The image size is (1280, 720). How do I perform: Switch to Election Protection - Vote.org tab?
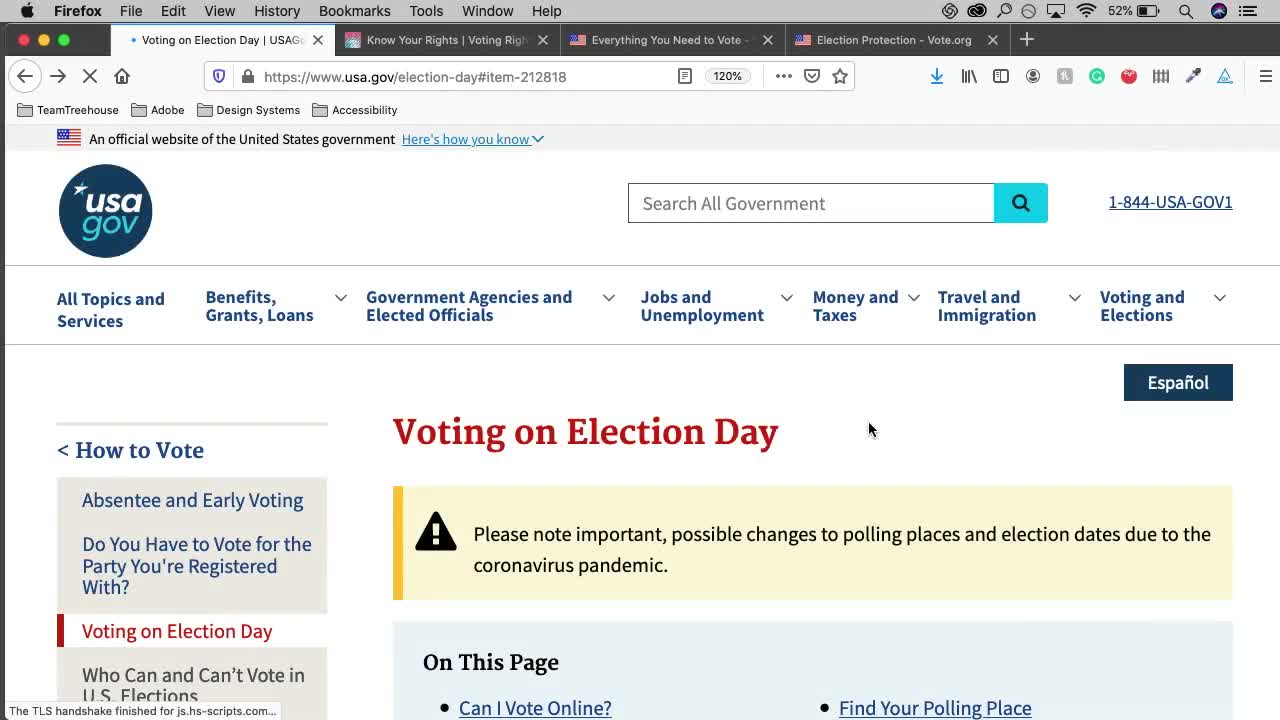893,40
